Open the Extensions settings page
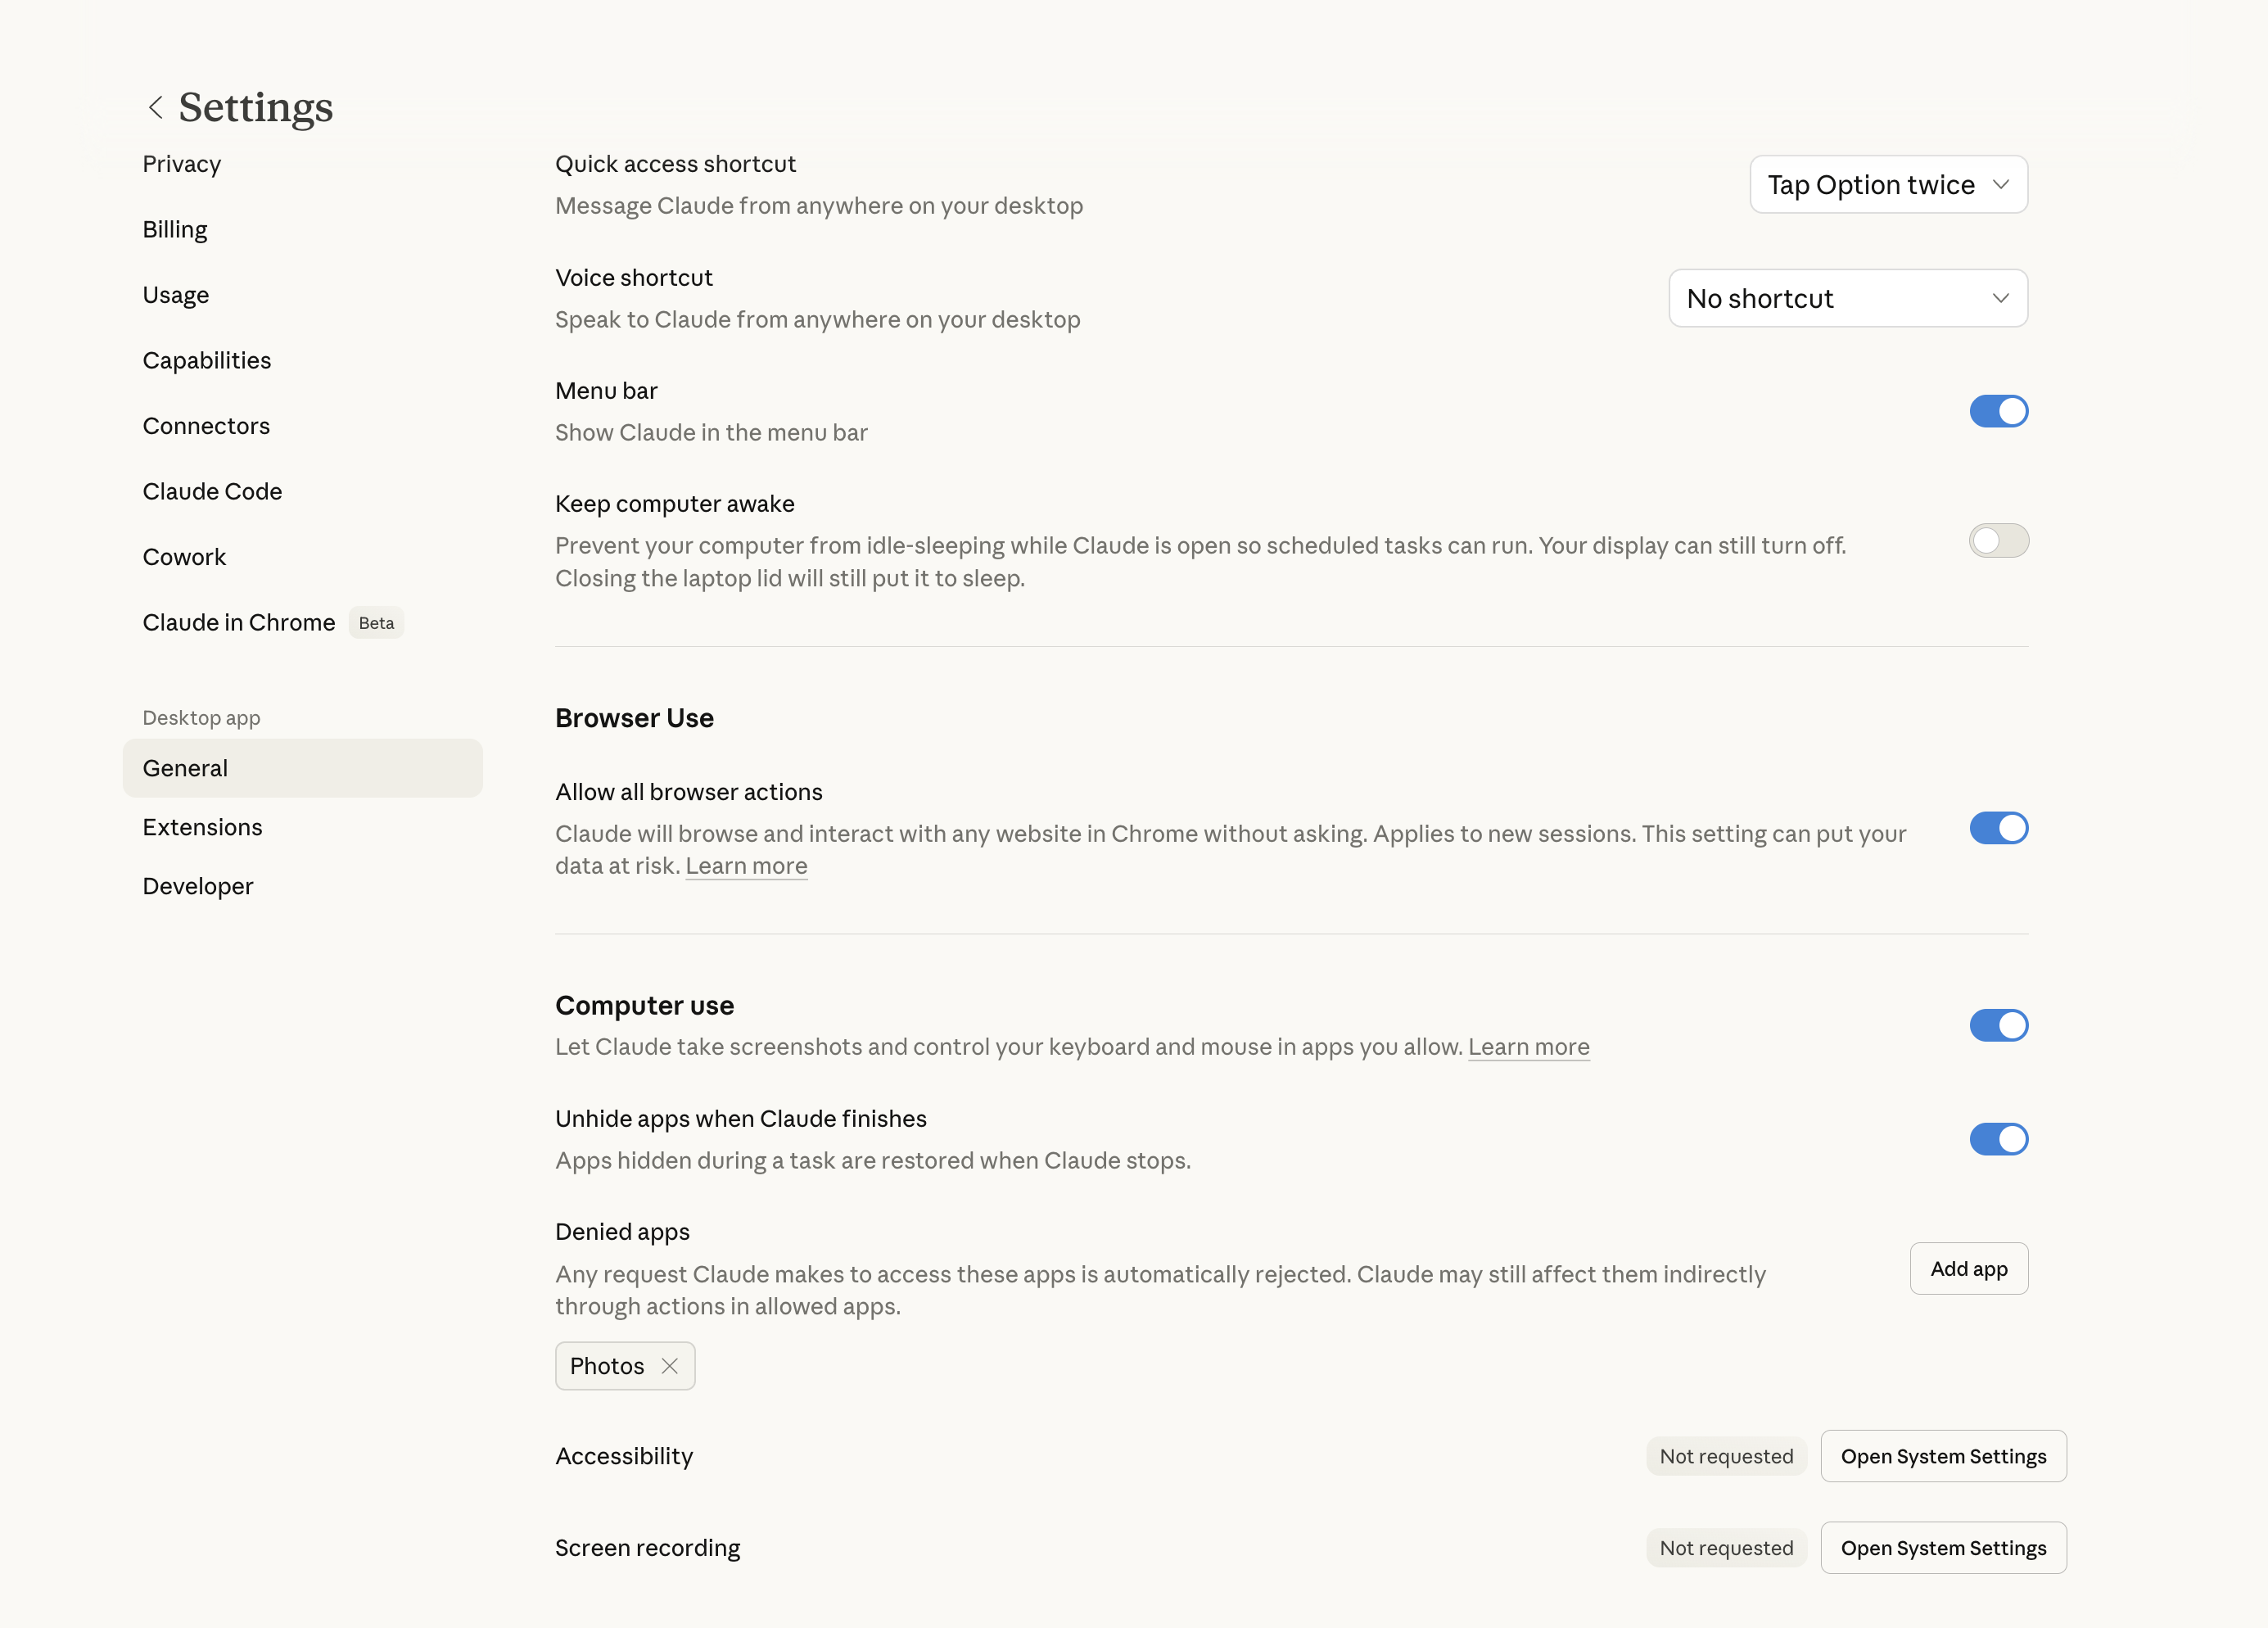Viewport: 2268px width, 1628px height. click(x=202, y=827)
